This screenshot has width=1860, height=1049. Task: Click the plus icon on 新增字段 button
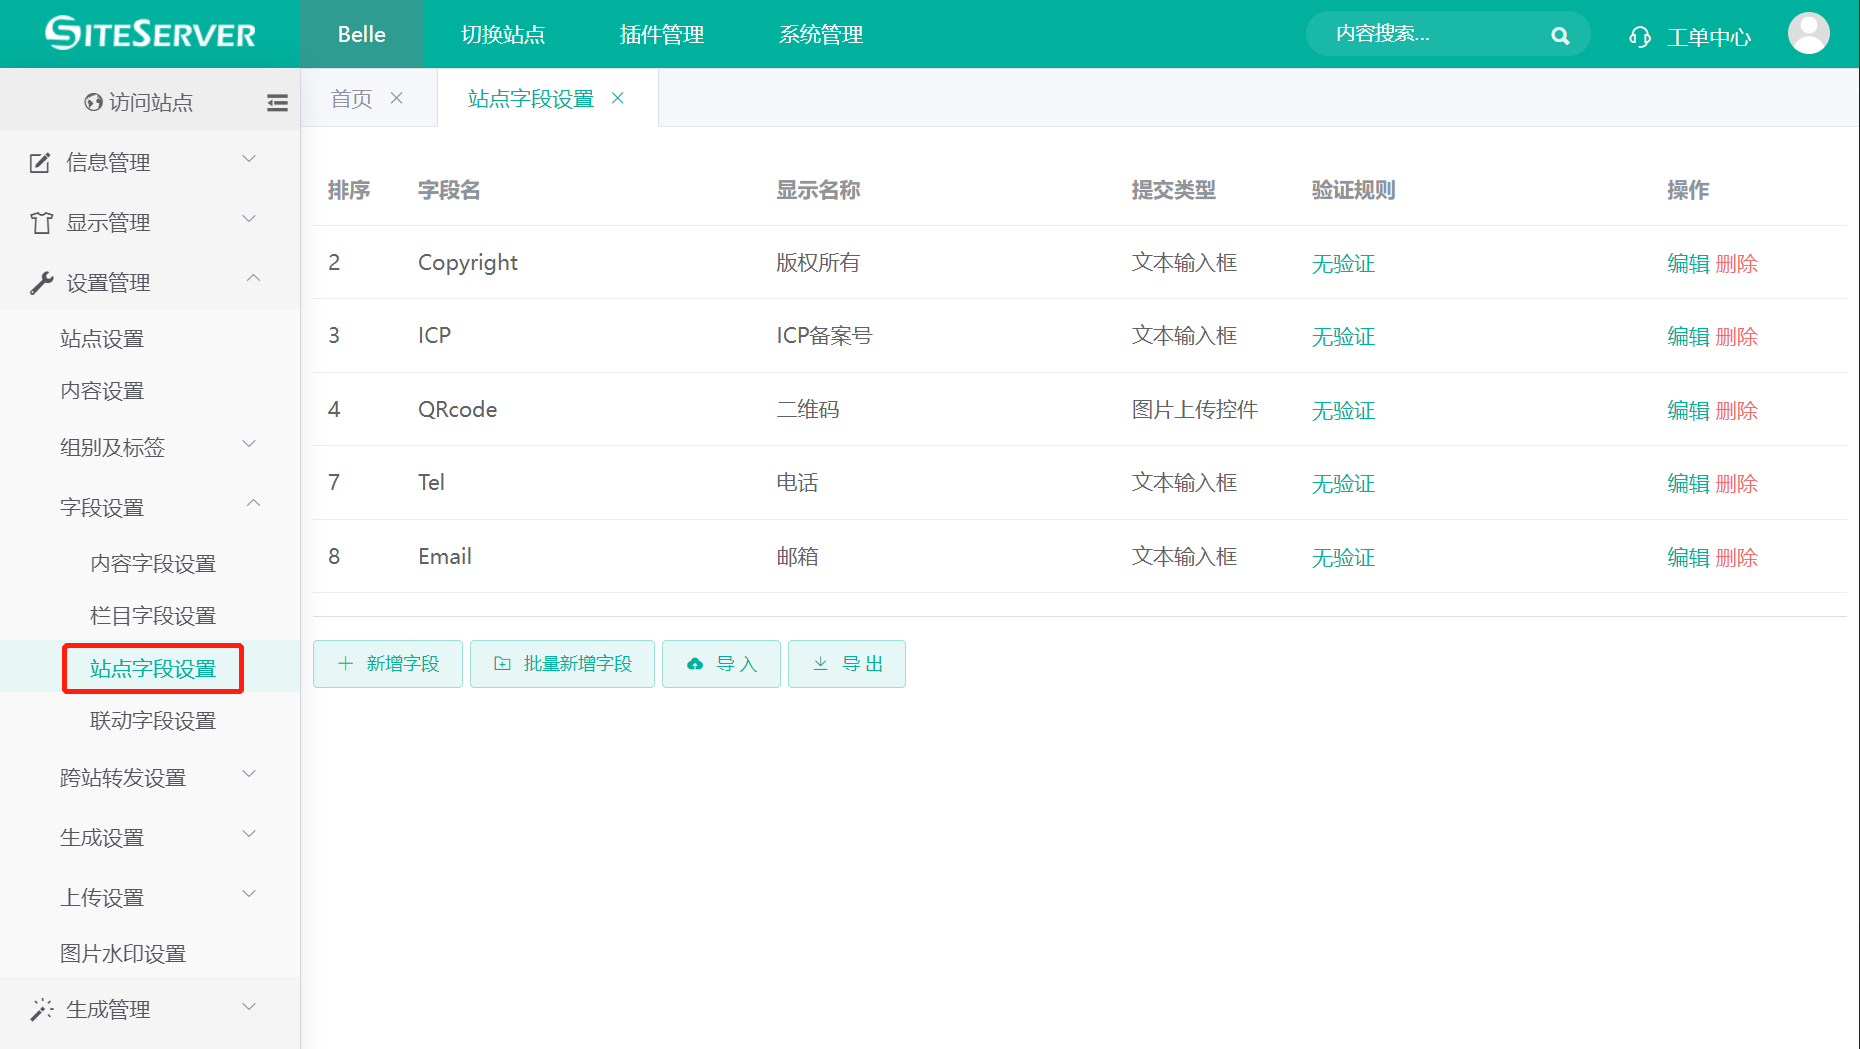pos(345,663)
